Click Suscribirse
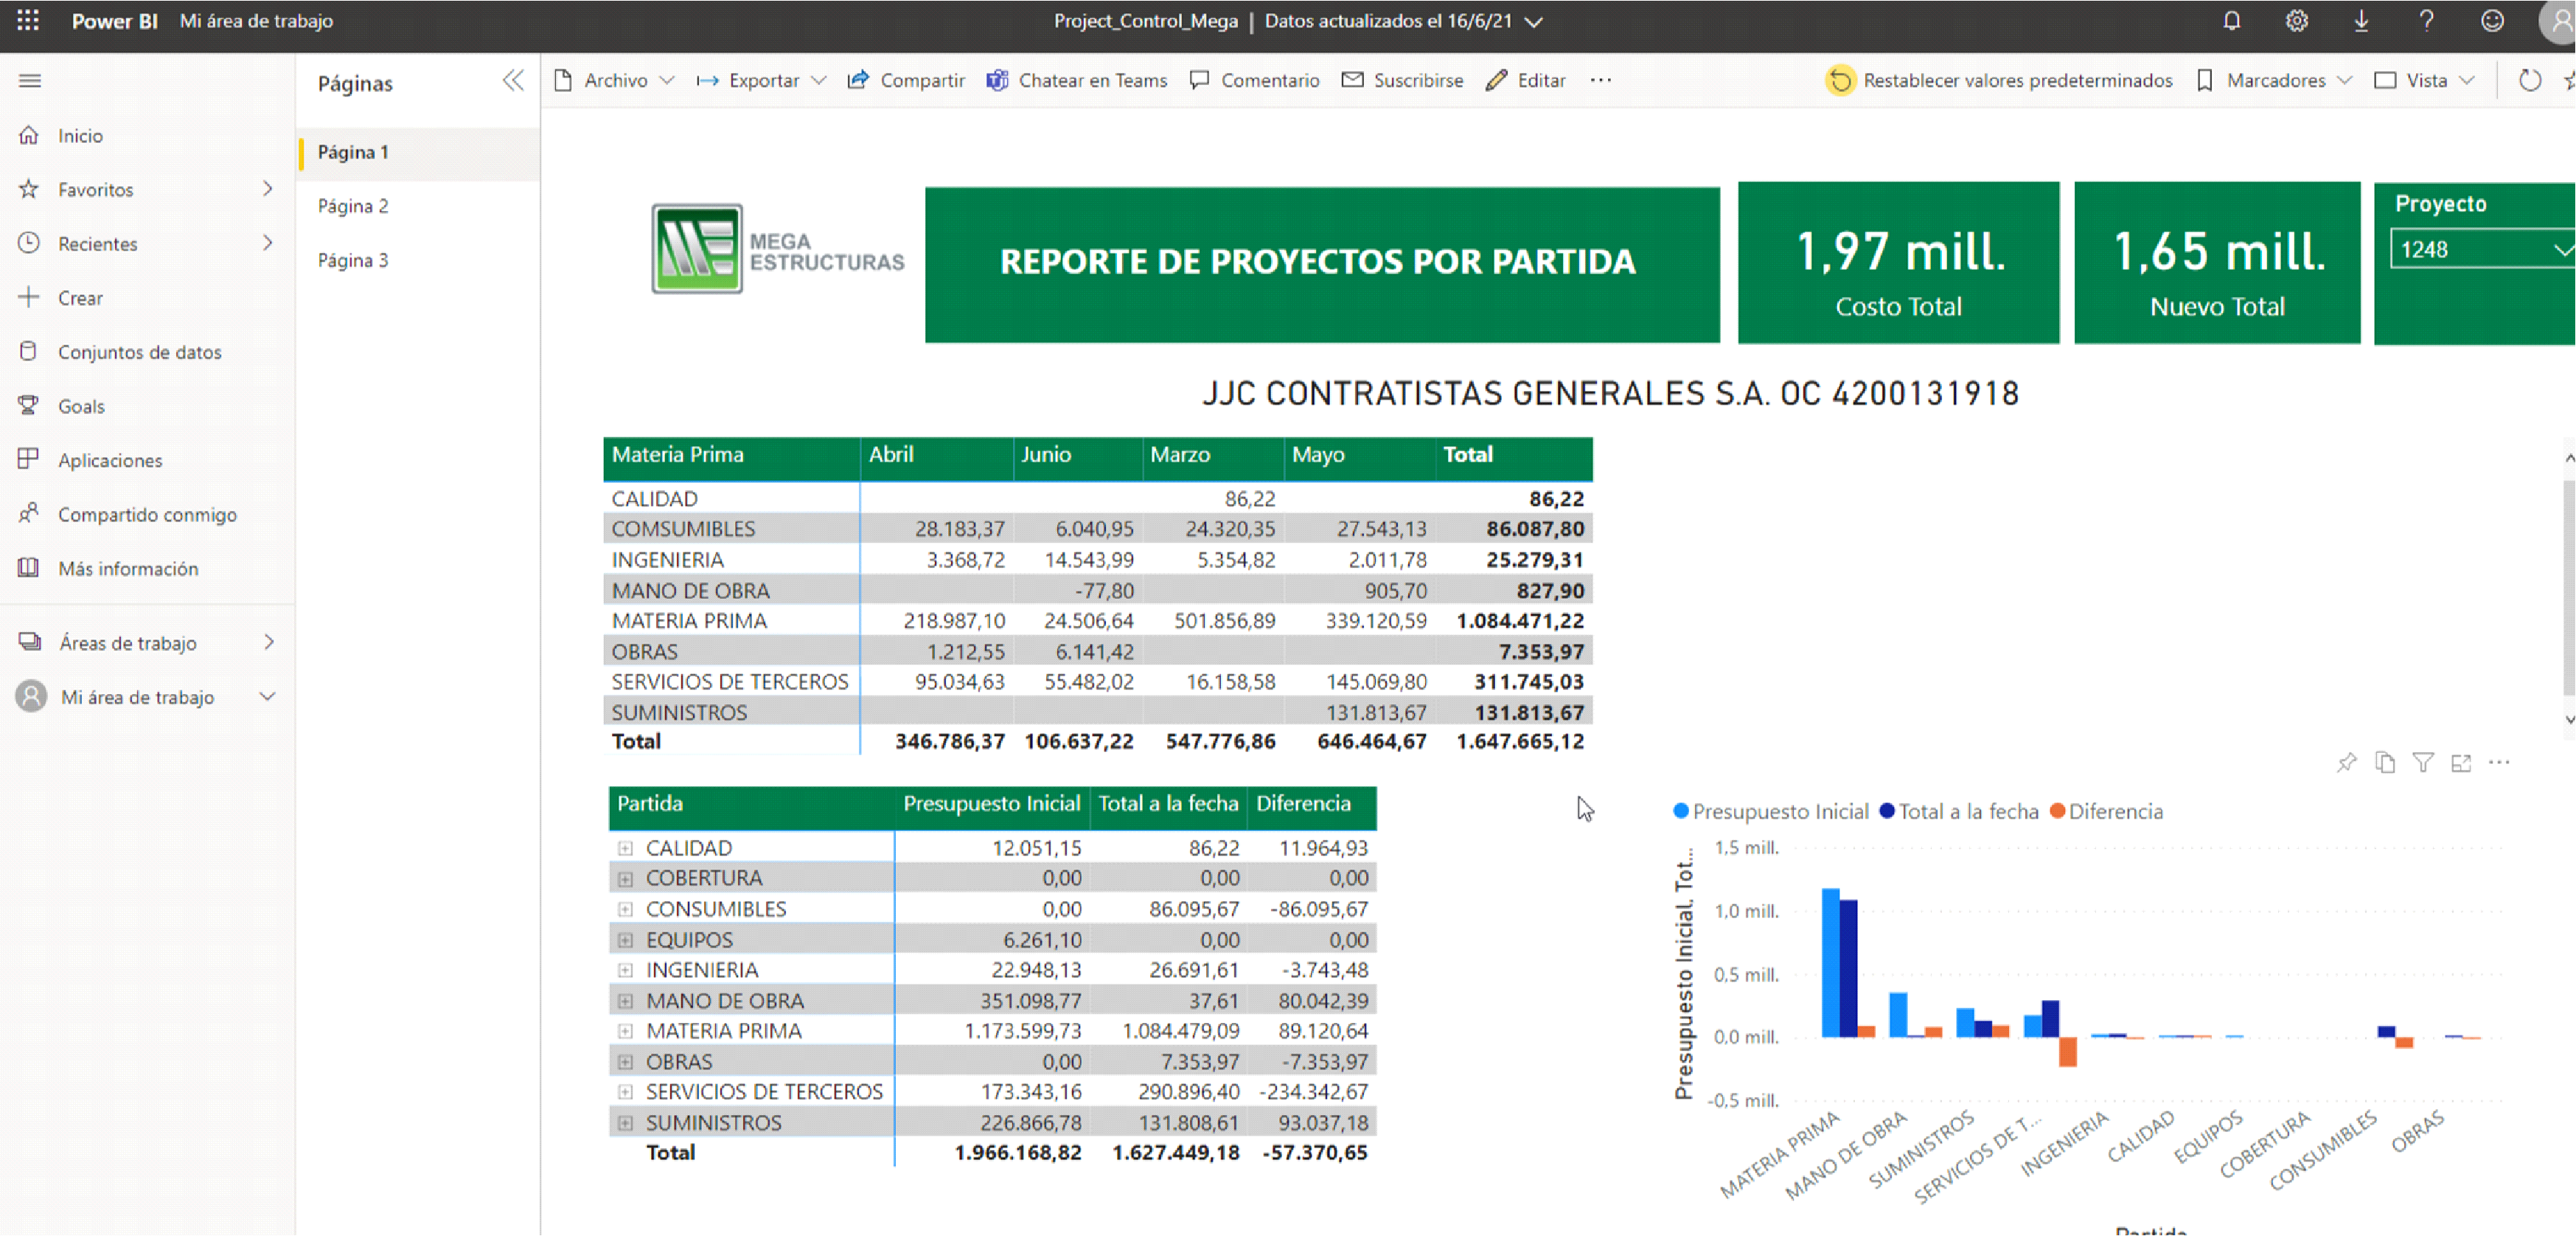2576x1236 pixels. tap(1402, 80)
